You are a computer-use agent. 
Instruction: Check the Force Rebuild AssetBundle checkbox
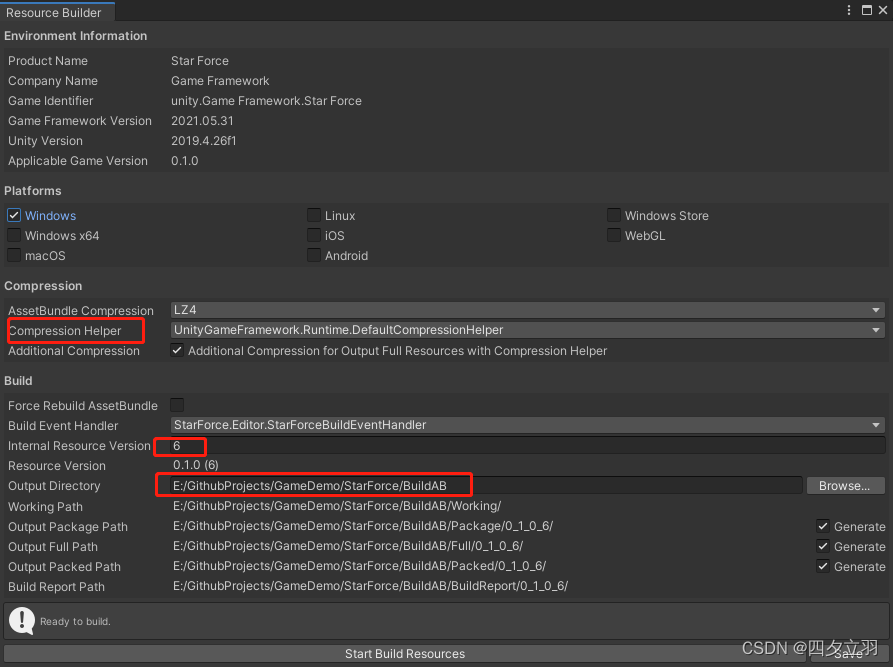point(177,405)
